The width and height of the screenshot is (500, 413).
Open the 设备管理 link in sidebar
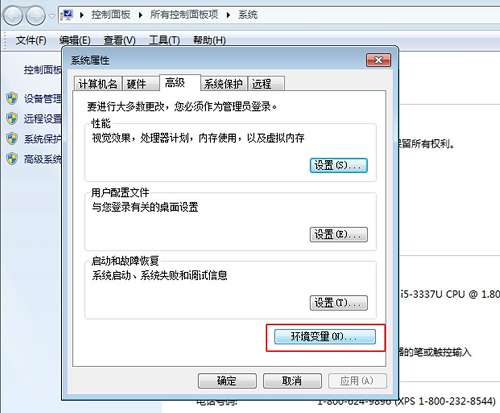tap(43, 98)
